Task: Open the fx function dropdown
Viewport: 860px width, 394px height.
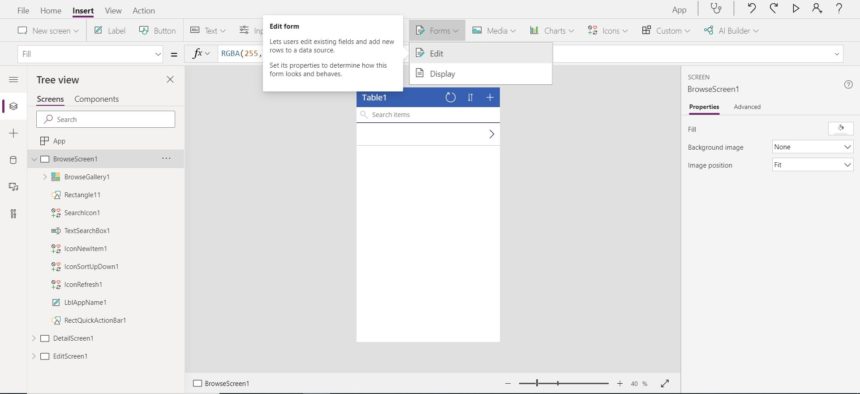Action: 201,53
